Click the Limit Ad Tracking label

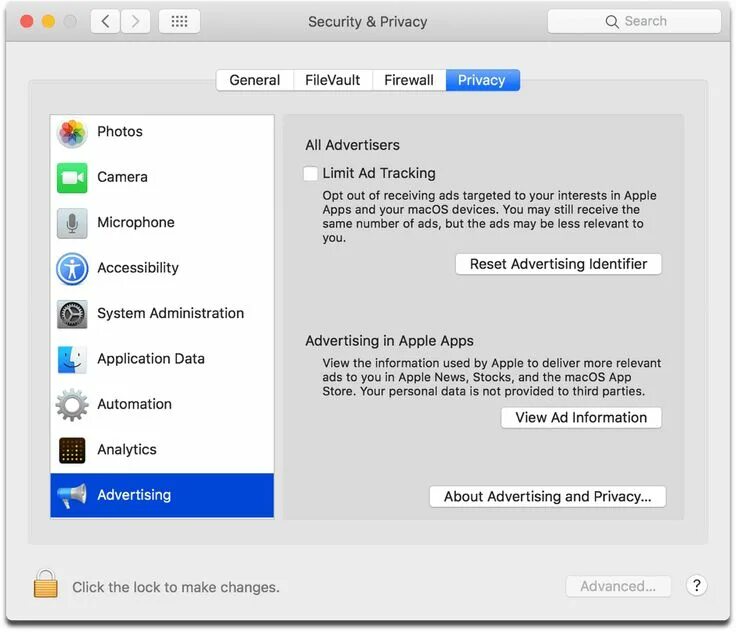[x=379, y=173]
